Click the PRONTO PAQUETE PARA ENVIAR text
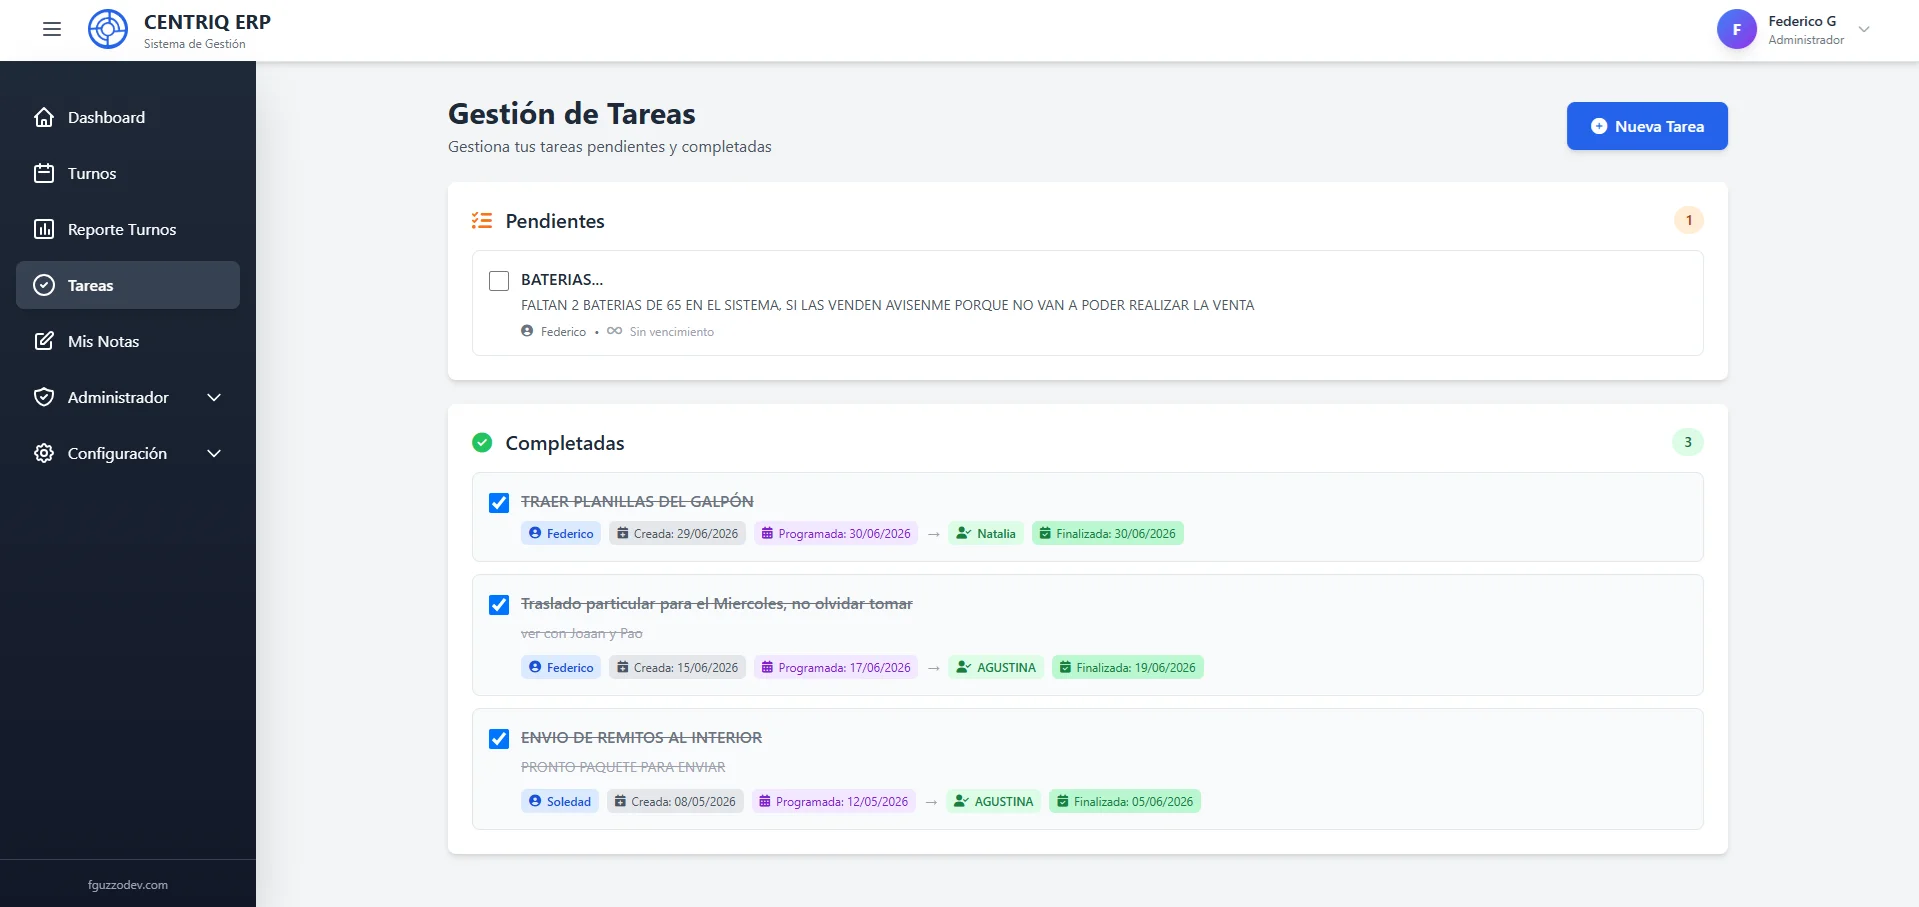This screenshot has width=1919, height=907. [623, 767]
